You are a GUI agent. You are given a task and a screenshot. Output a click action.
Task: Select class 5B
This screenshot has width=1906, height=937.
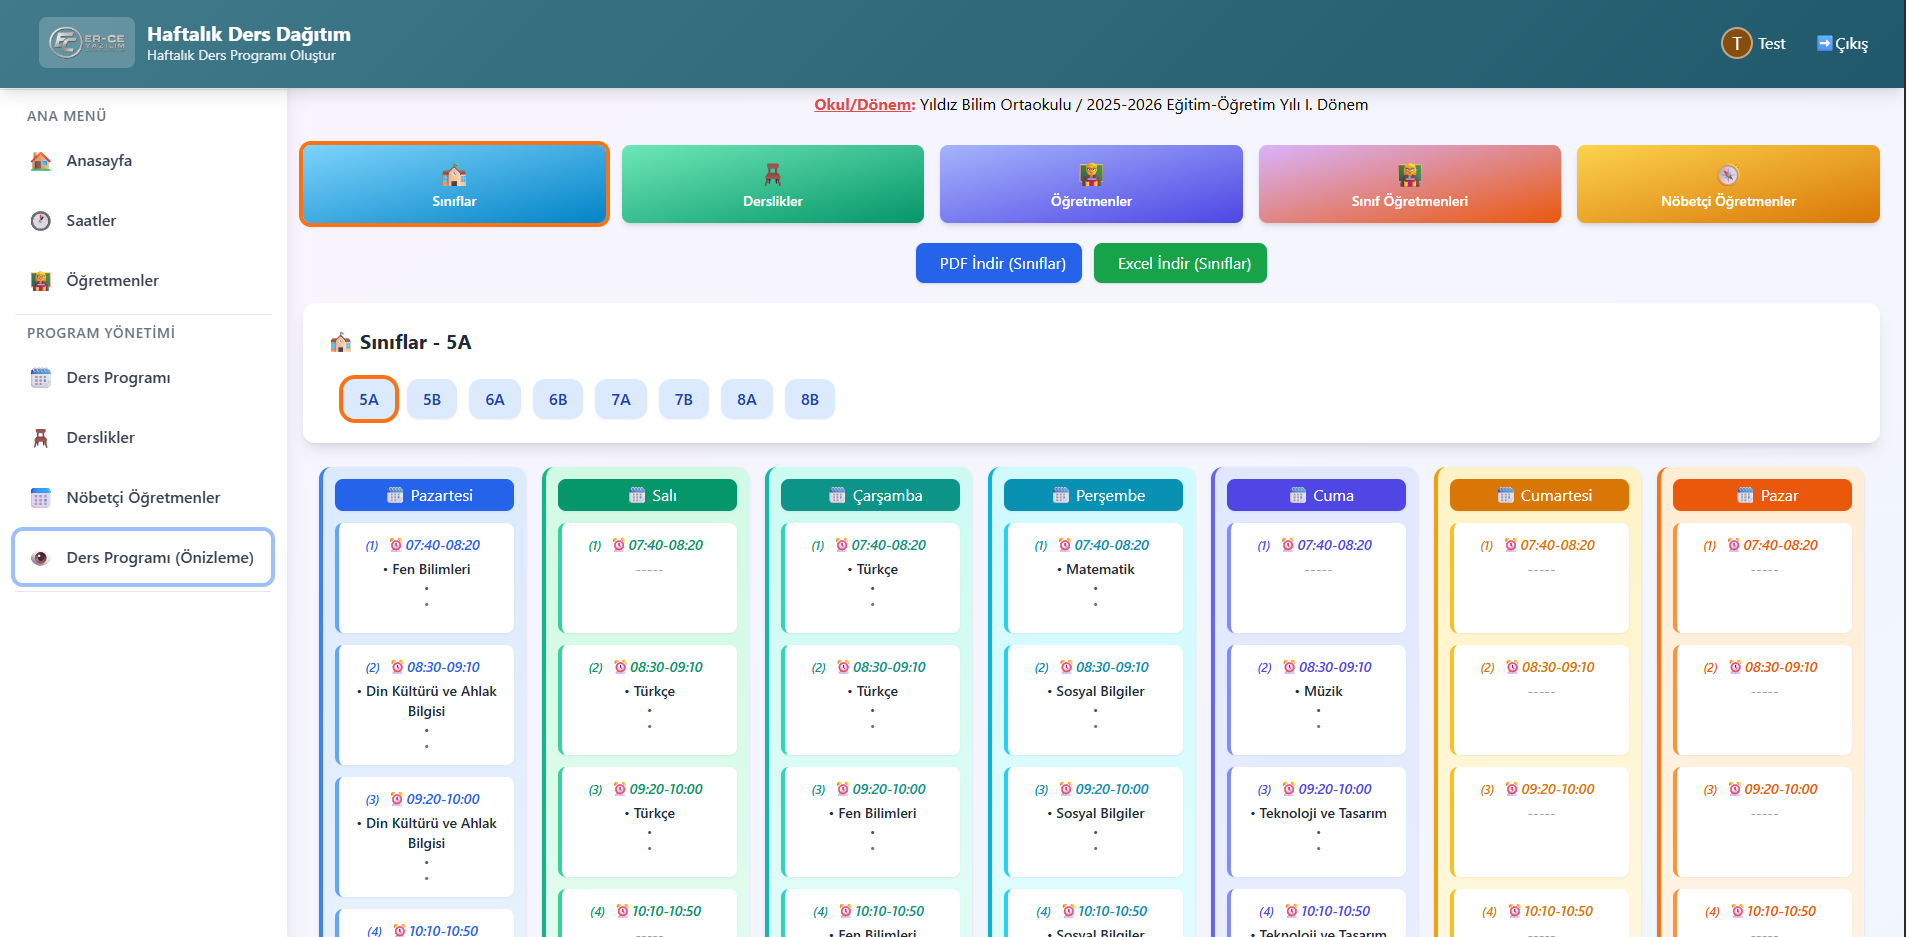click(432, 399)
